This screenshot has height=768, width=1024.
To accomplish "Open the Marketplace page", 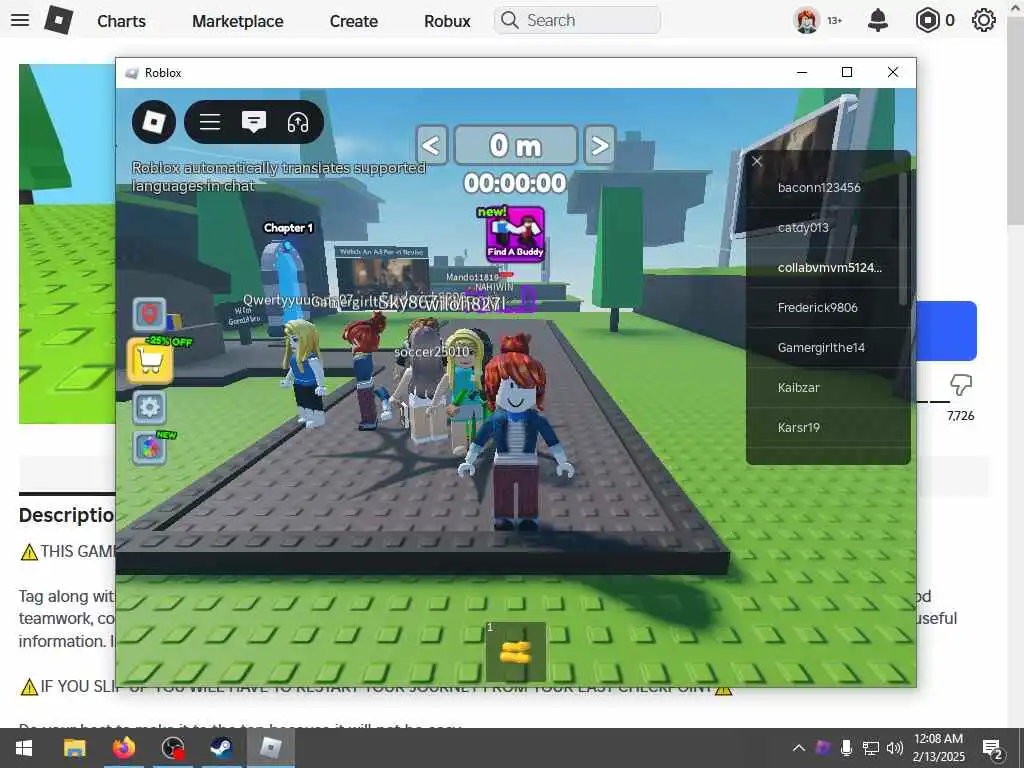I will 238,21.
